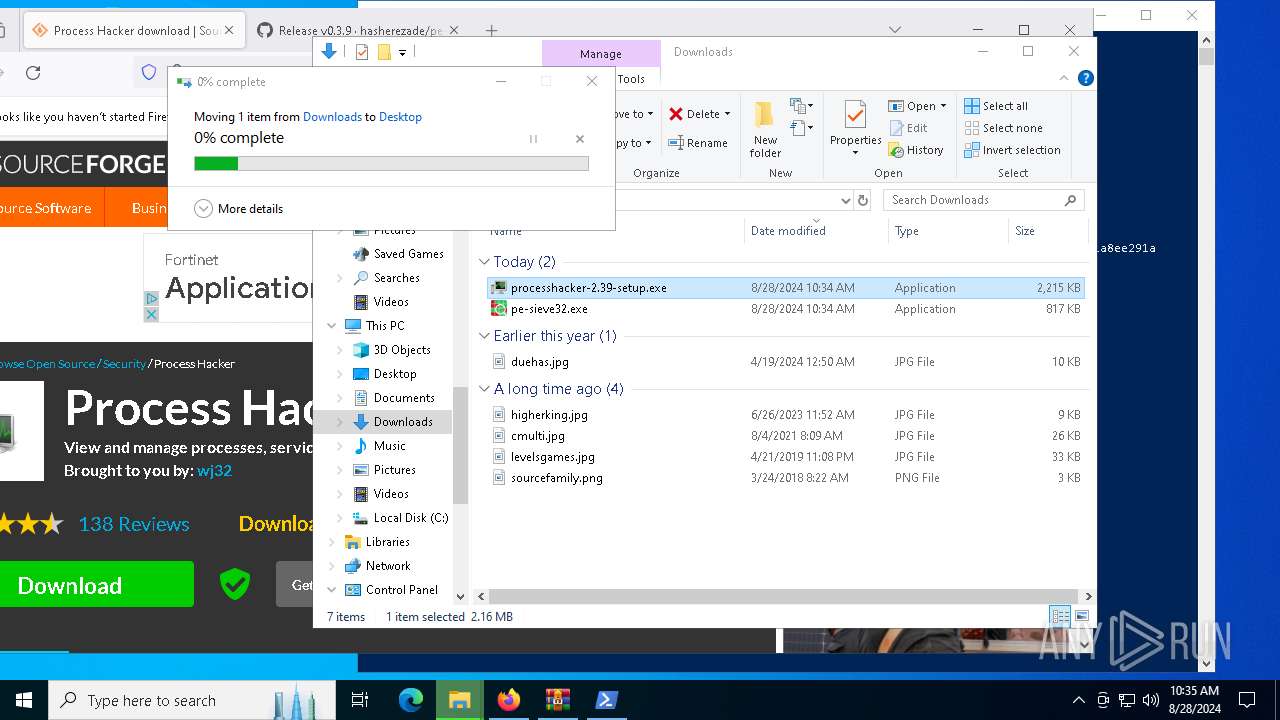Open wj32 author link

pos(214,470)
